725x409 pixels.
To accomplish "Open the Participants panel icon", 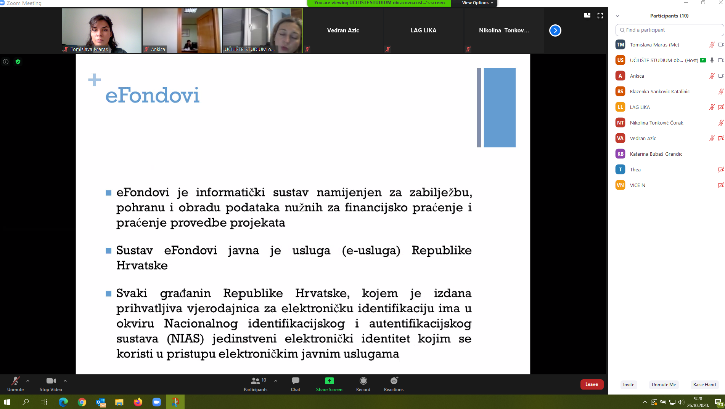I will pos(256,380).
